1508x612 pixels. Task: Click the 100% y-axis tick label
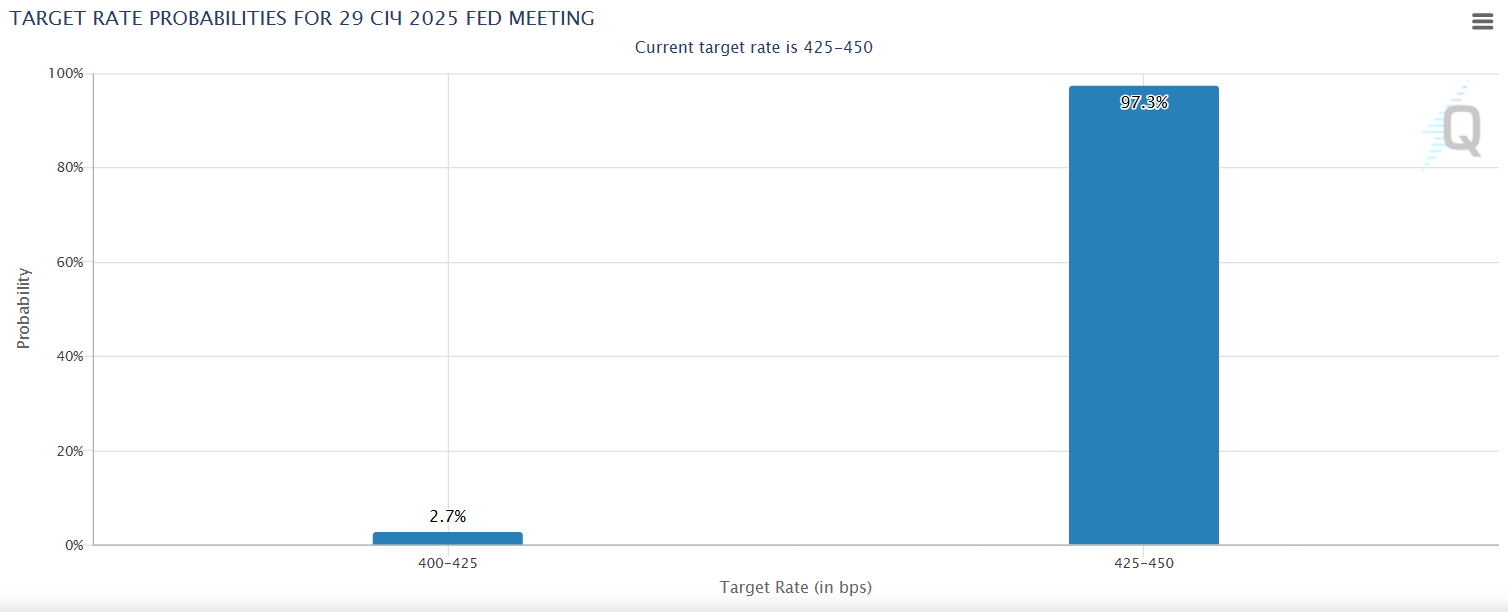[65, 74]
